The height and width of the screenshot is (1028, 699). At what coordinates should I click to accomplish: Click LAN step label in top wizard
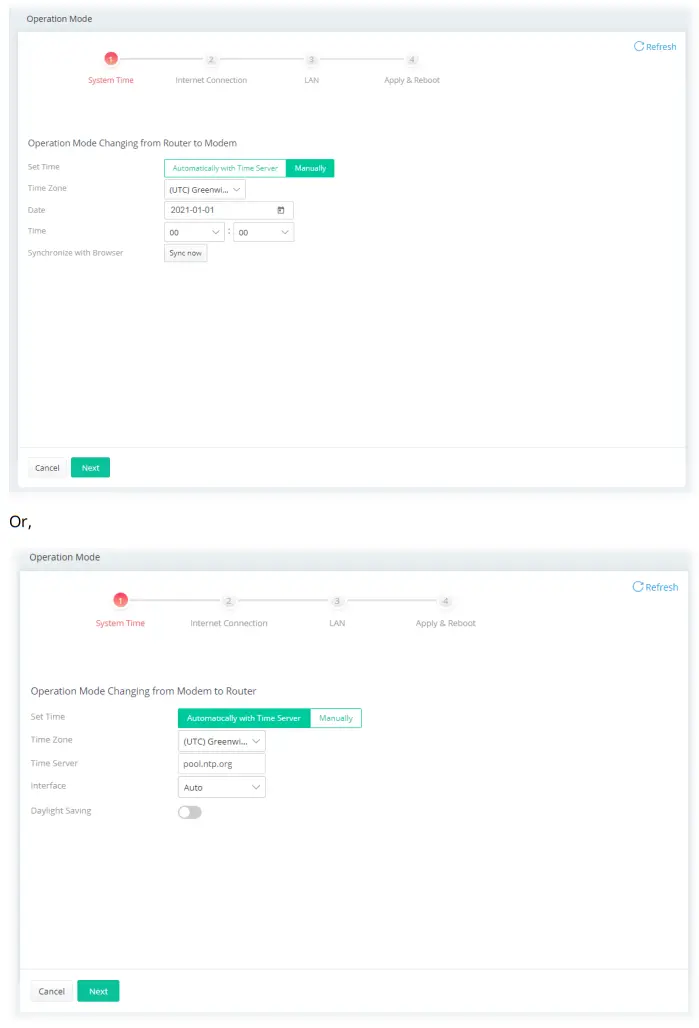tap(311, 80)
